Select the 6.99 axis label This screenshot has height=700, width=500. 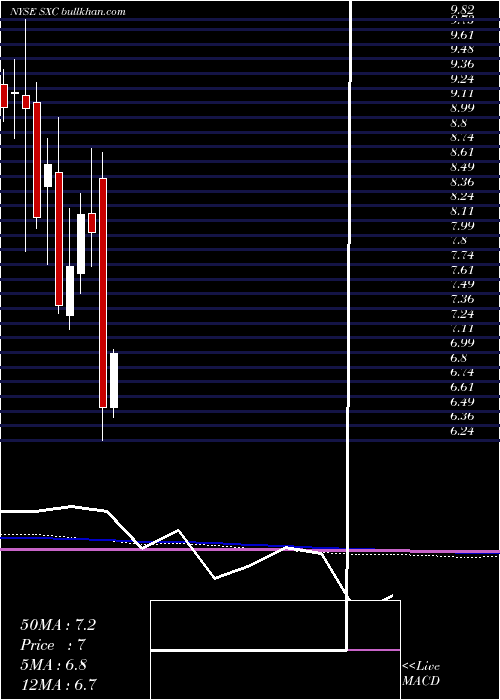pos(462,343)
